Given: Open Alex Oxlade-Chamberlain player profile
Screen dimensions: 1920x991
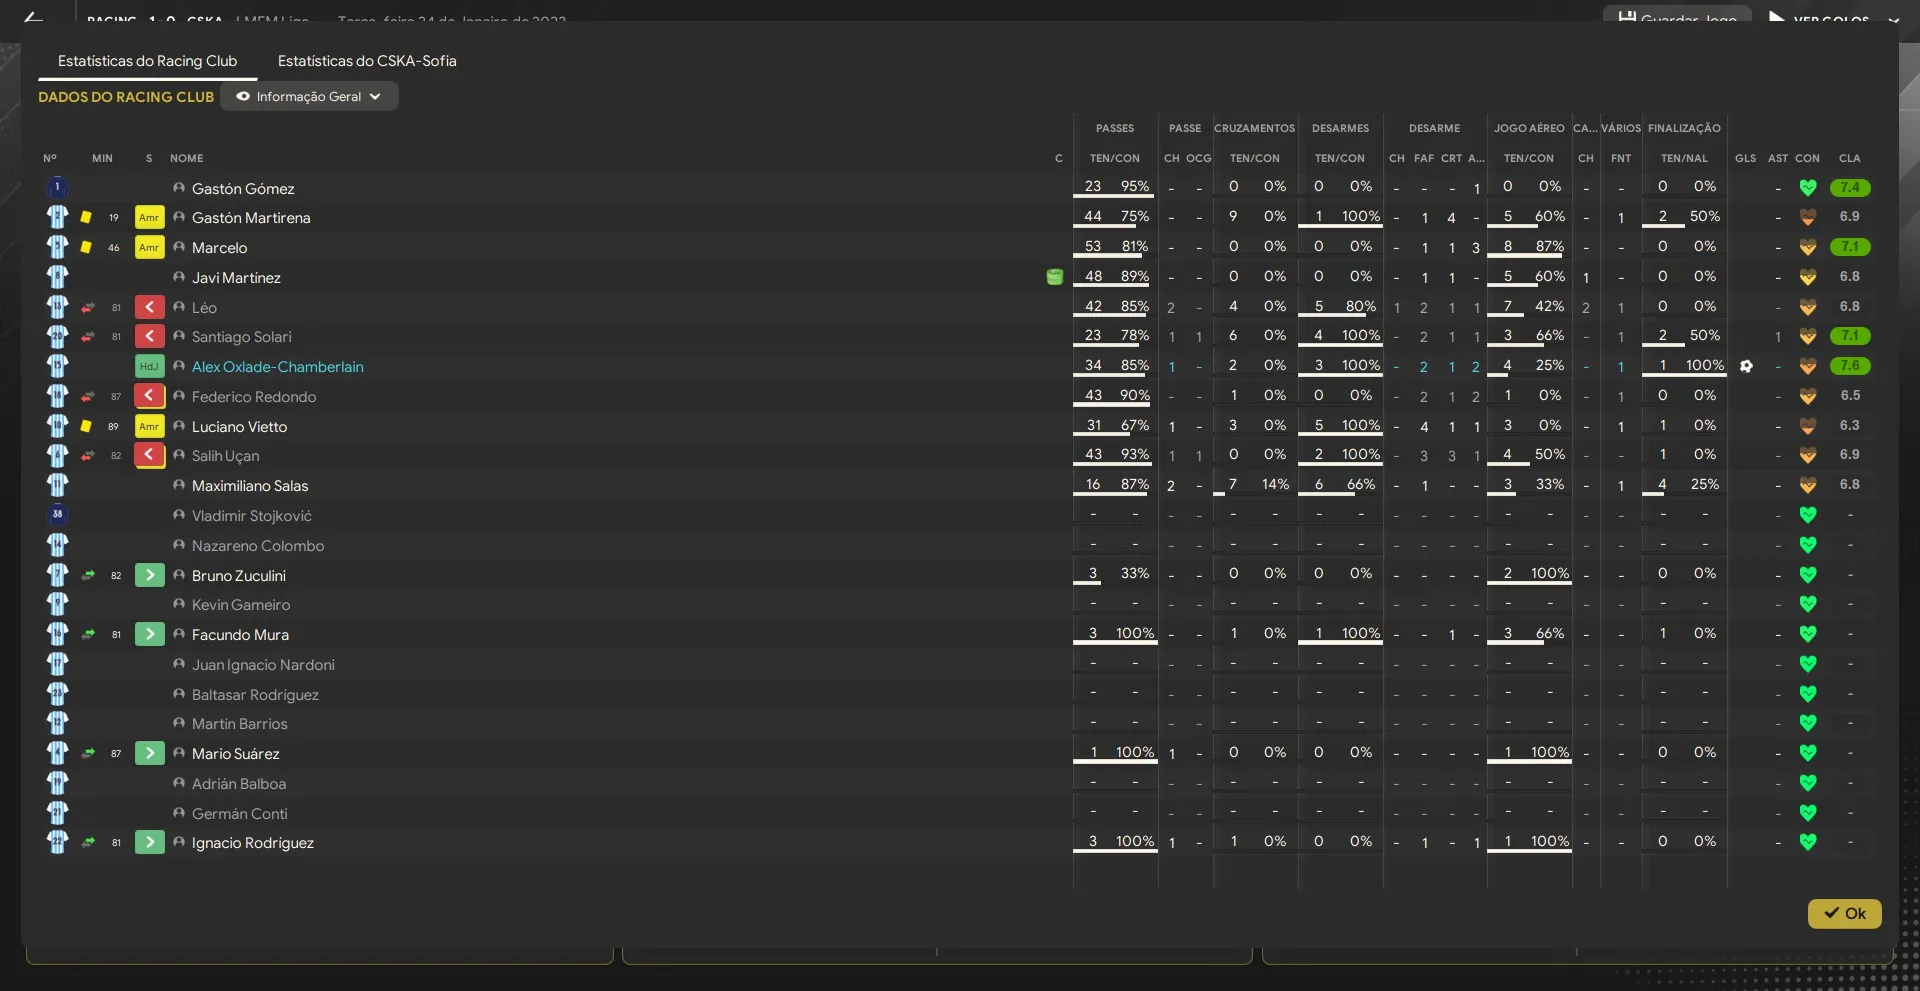Looking at the screenshot, I should coord(278,367).
